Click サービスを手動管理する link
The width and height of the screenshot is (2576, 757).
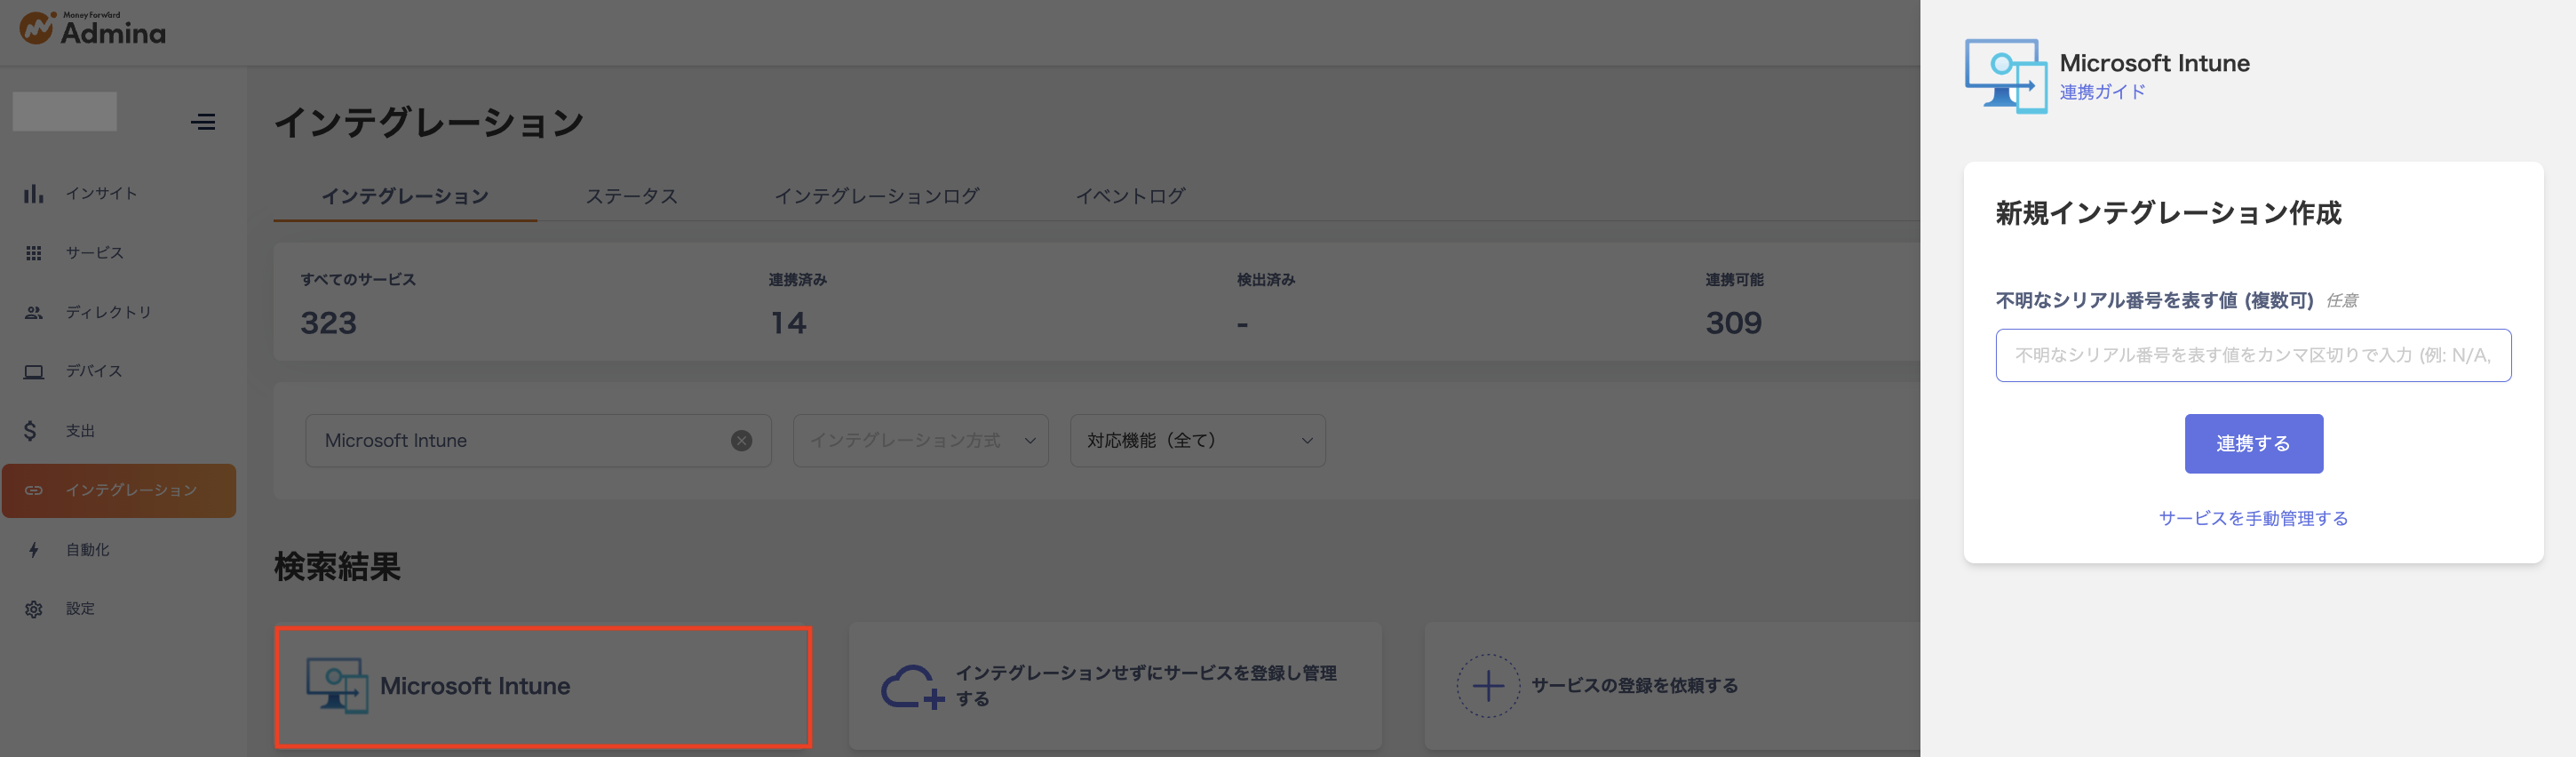tap(2253, 518)
